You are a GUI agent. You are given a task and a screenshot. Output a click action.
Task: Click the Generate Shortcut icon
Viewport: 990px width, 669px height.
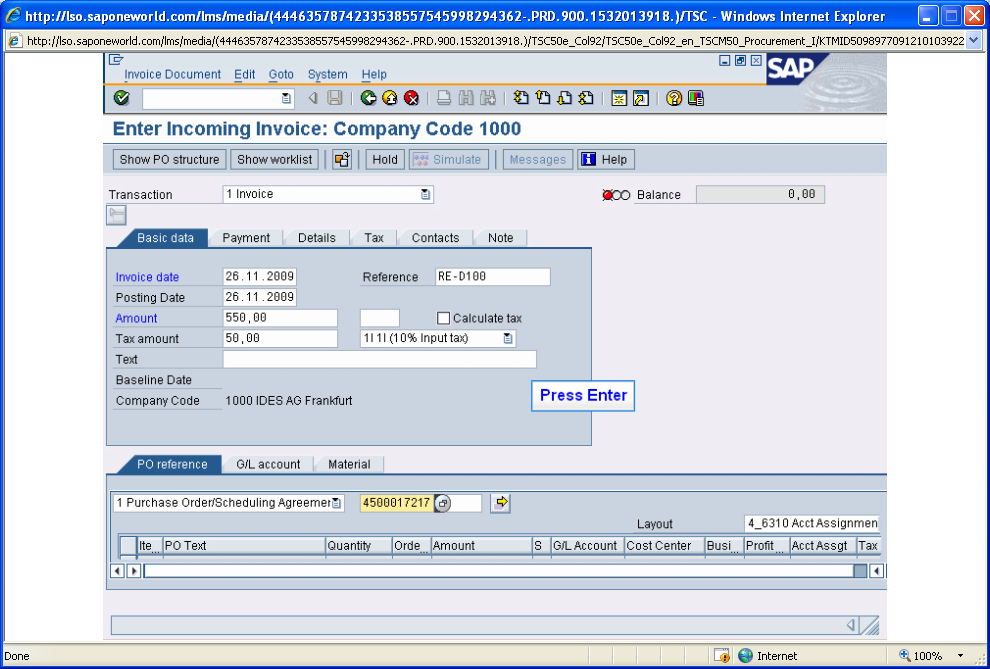(x=641, y=98)
